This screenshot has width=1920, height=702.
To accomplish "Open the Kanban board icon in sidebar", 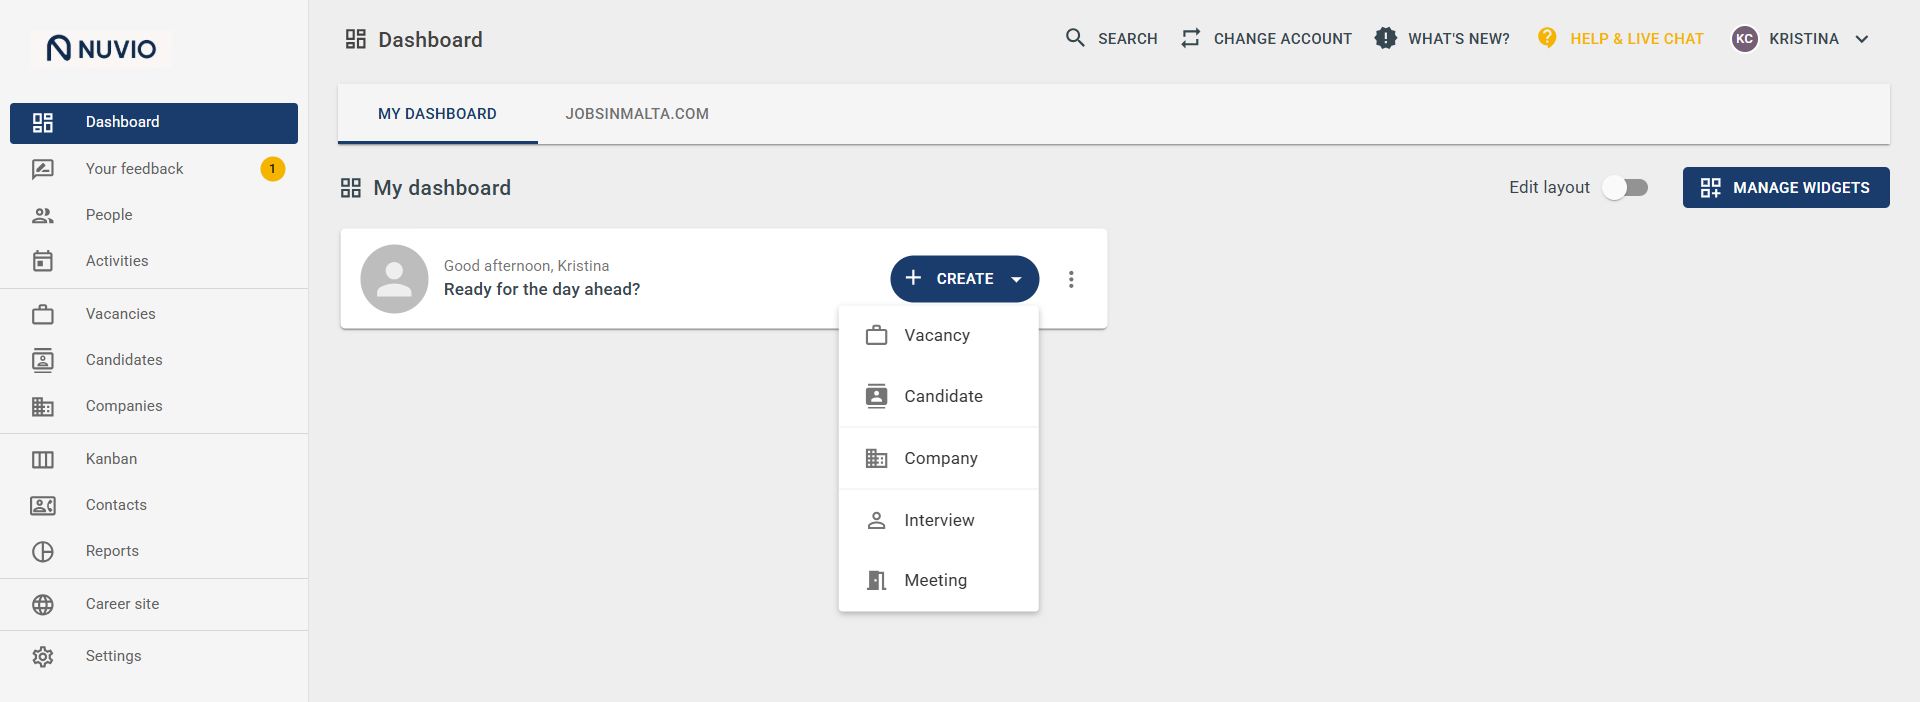I will (43, 459).
